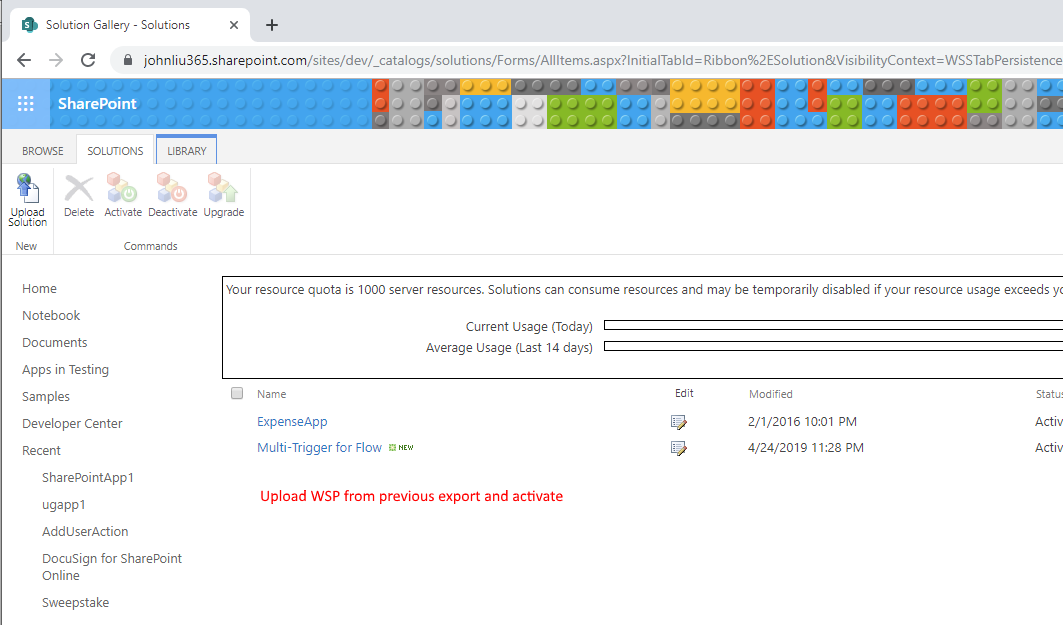The width and height of the screenshot is (1063, 625).
Task: Toggle the select-all checkbox in list header
Action: [237, 394]
